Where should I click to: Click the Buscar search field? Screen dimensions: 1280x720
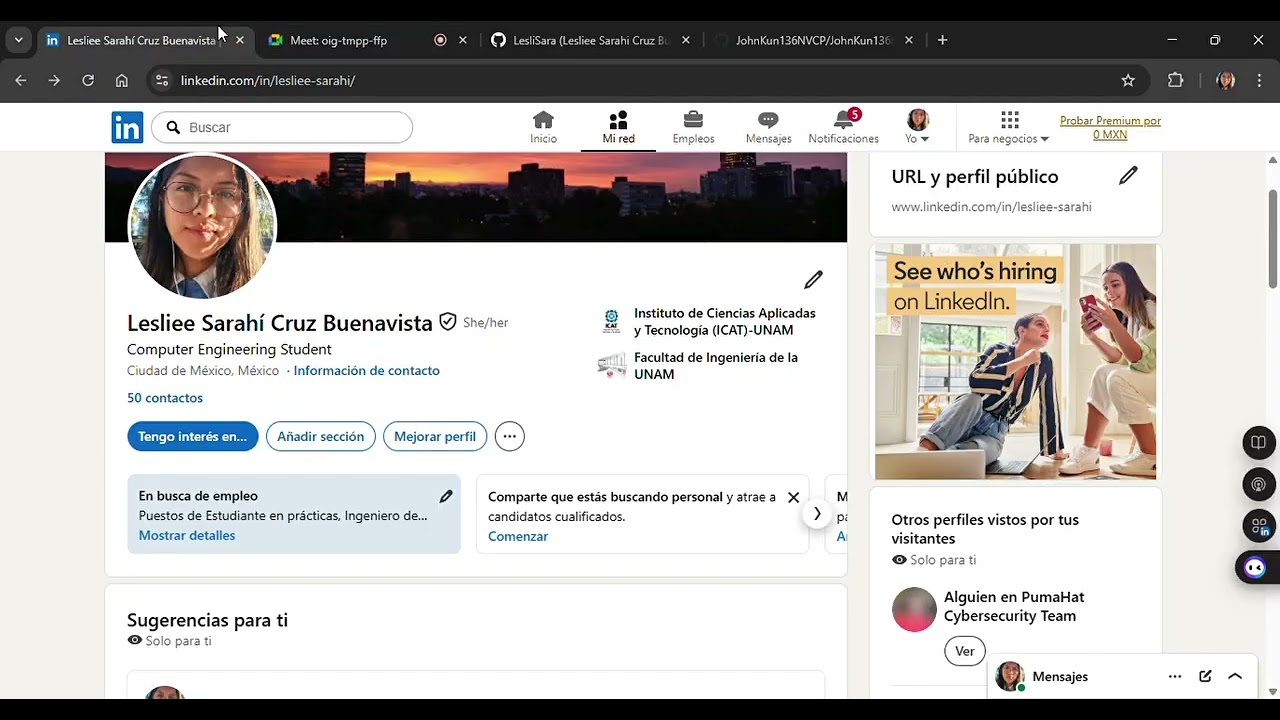(282, 127)
